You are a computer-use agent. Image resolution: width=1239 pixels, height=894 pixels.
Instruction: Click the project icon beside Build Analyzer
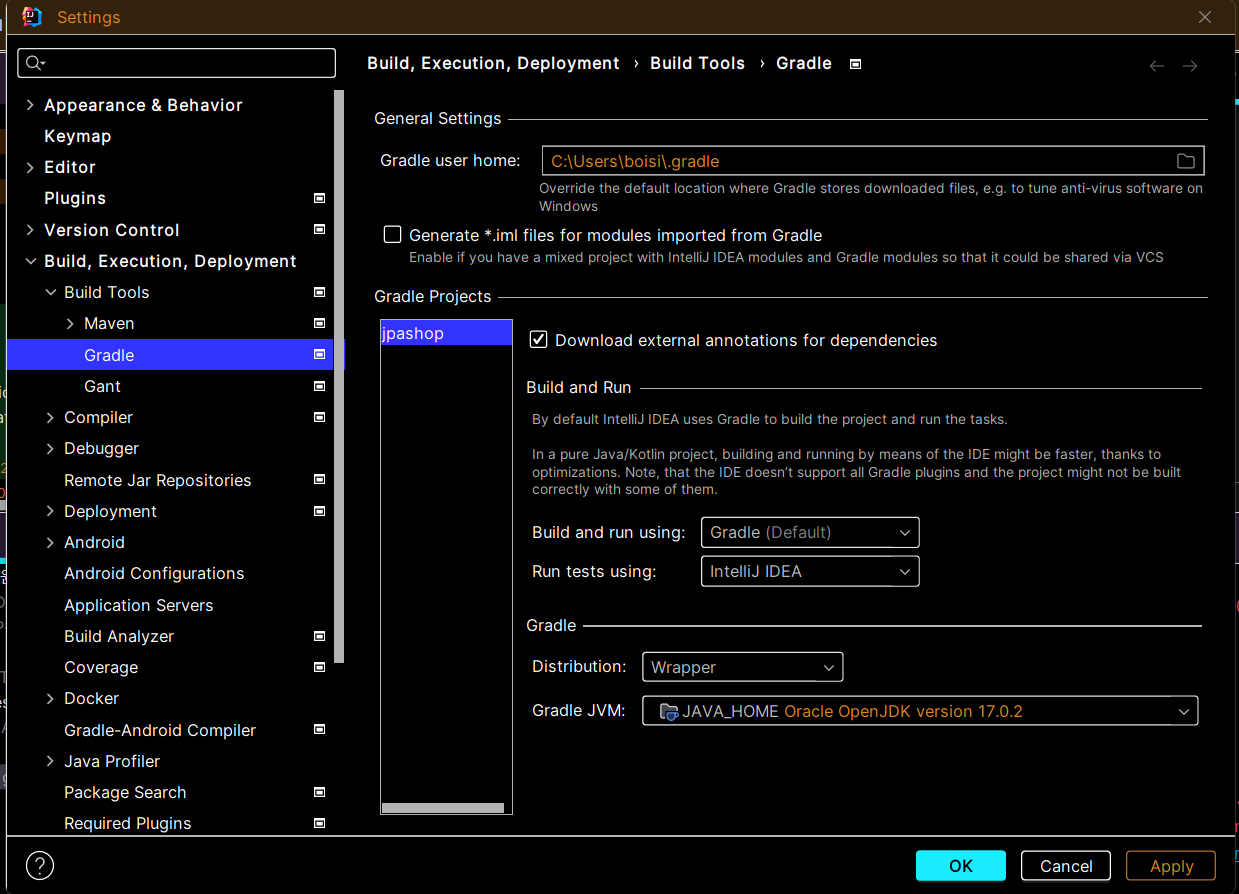click(320, 636)
